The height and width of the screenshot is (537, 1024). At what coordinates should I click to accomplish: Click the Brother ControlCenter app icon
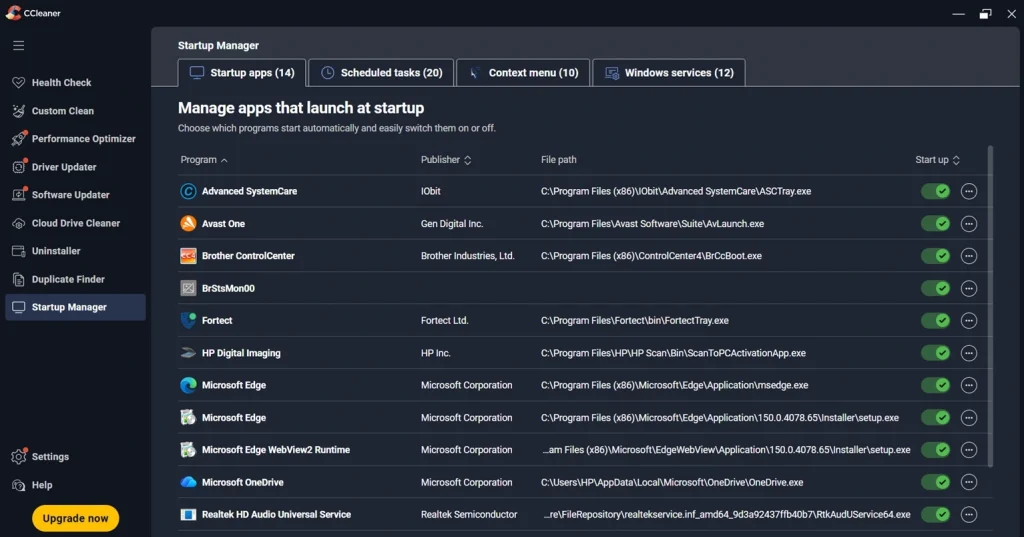[188, 255]
